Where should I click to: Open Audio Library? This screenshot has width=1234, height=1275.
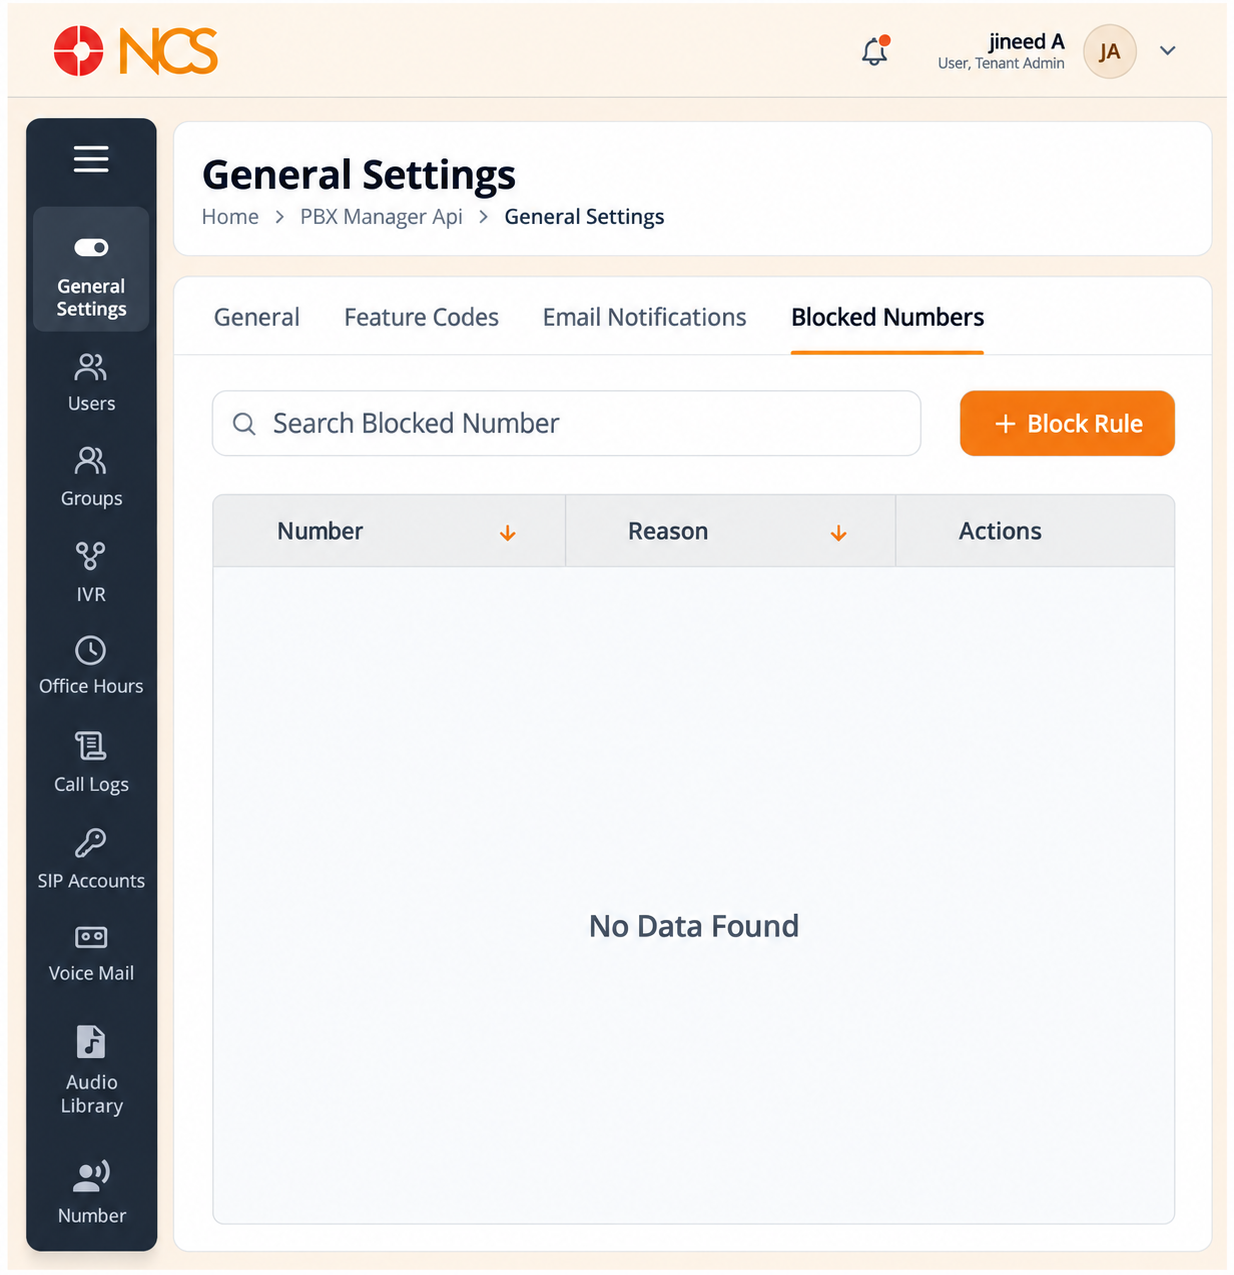point(91,1070)
